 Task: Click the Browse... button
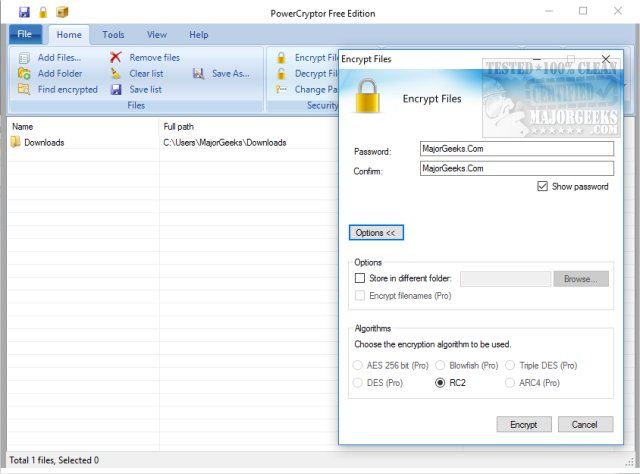581,279
